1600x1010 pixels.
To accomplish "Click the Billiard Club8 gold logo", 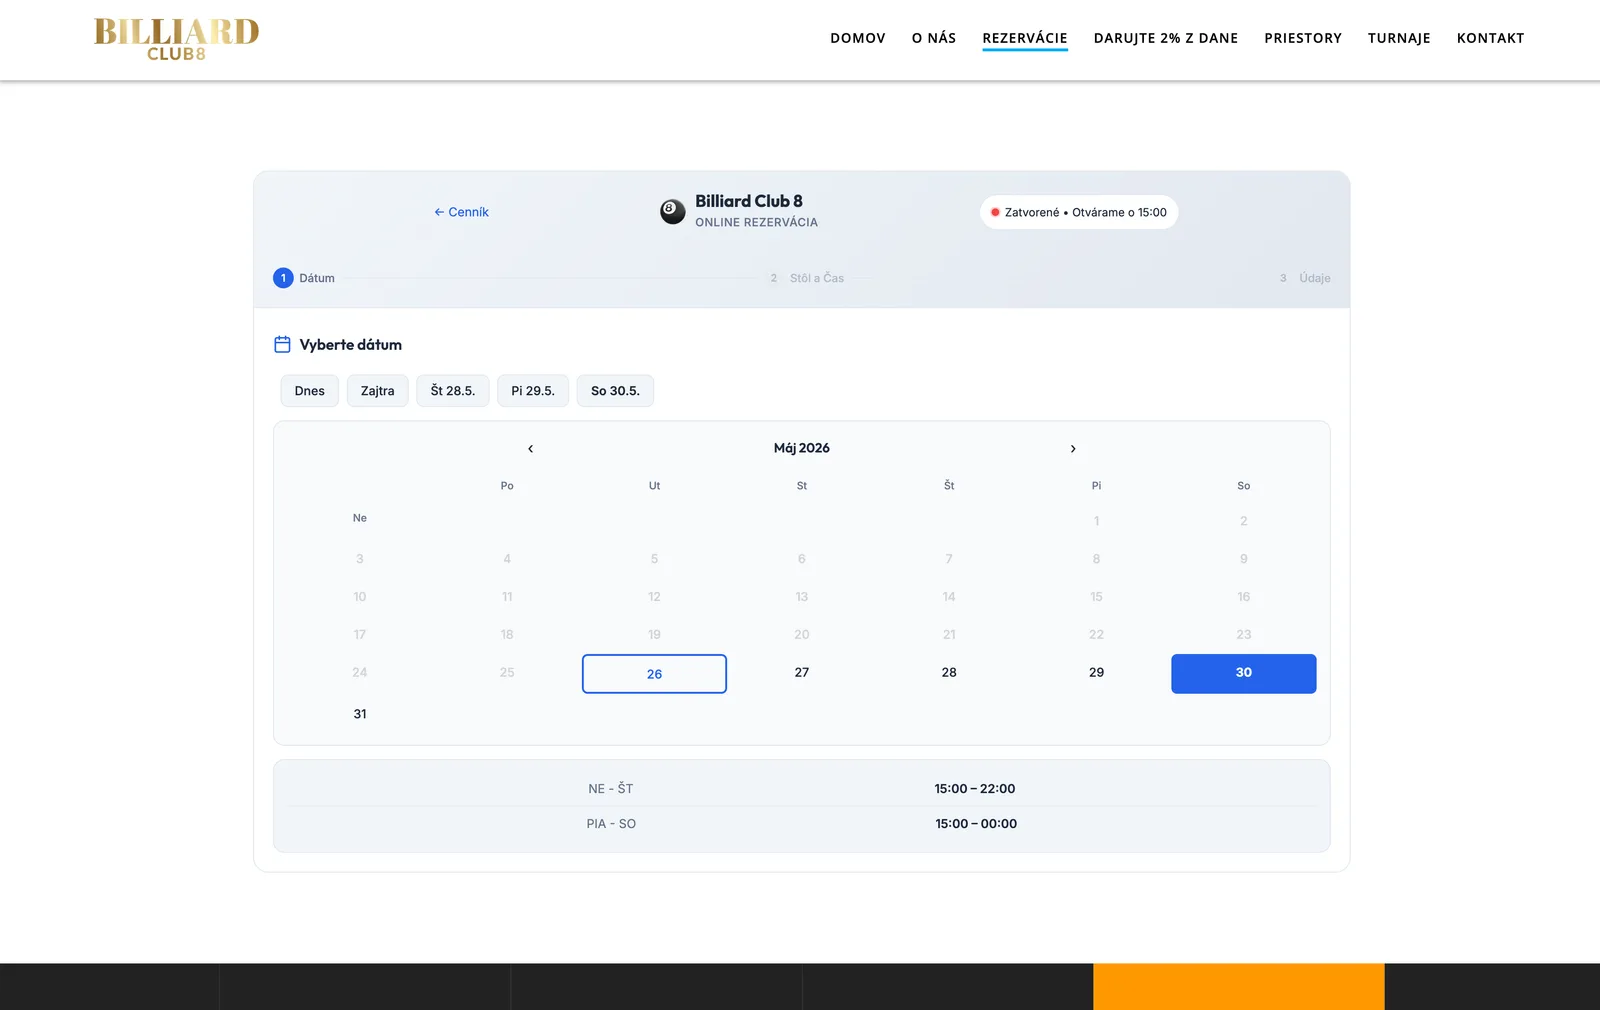I will (x=176, y=39).
